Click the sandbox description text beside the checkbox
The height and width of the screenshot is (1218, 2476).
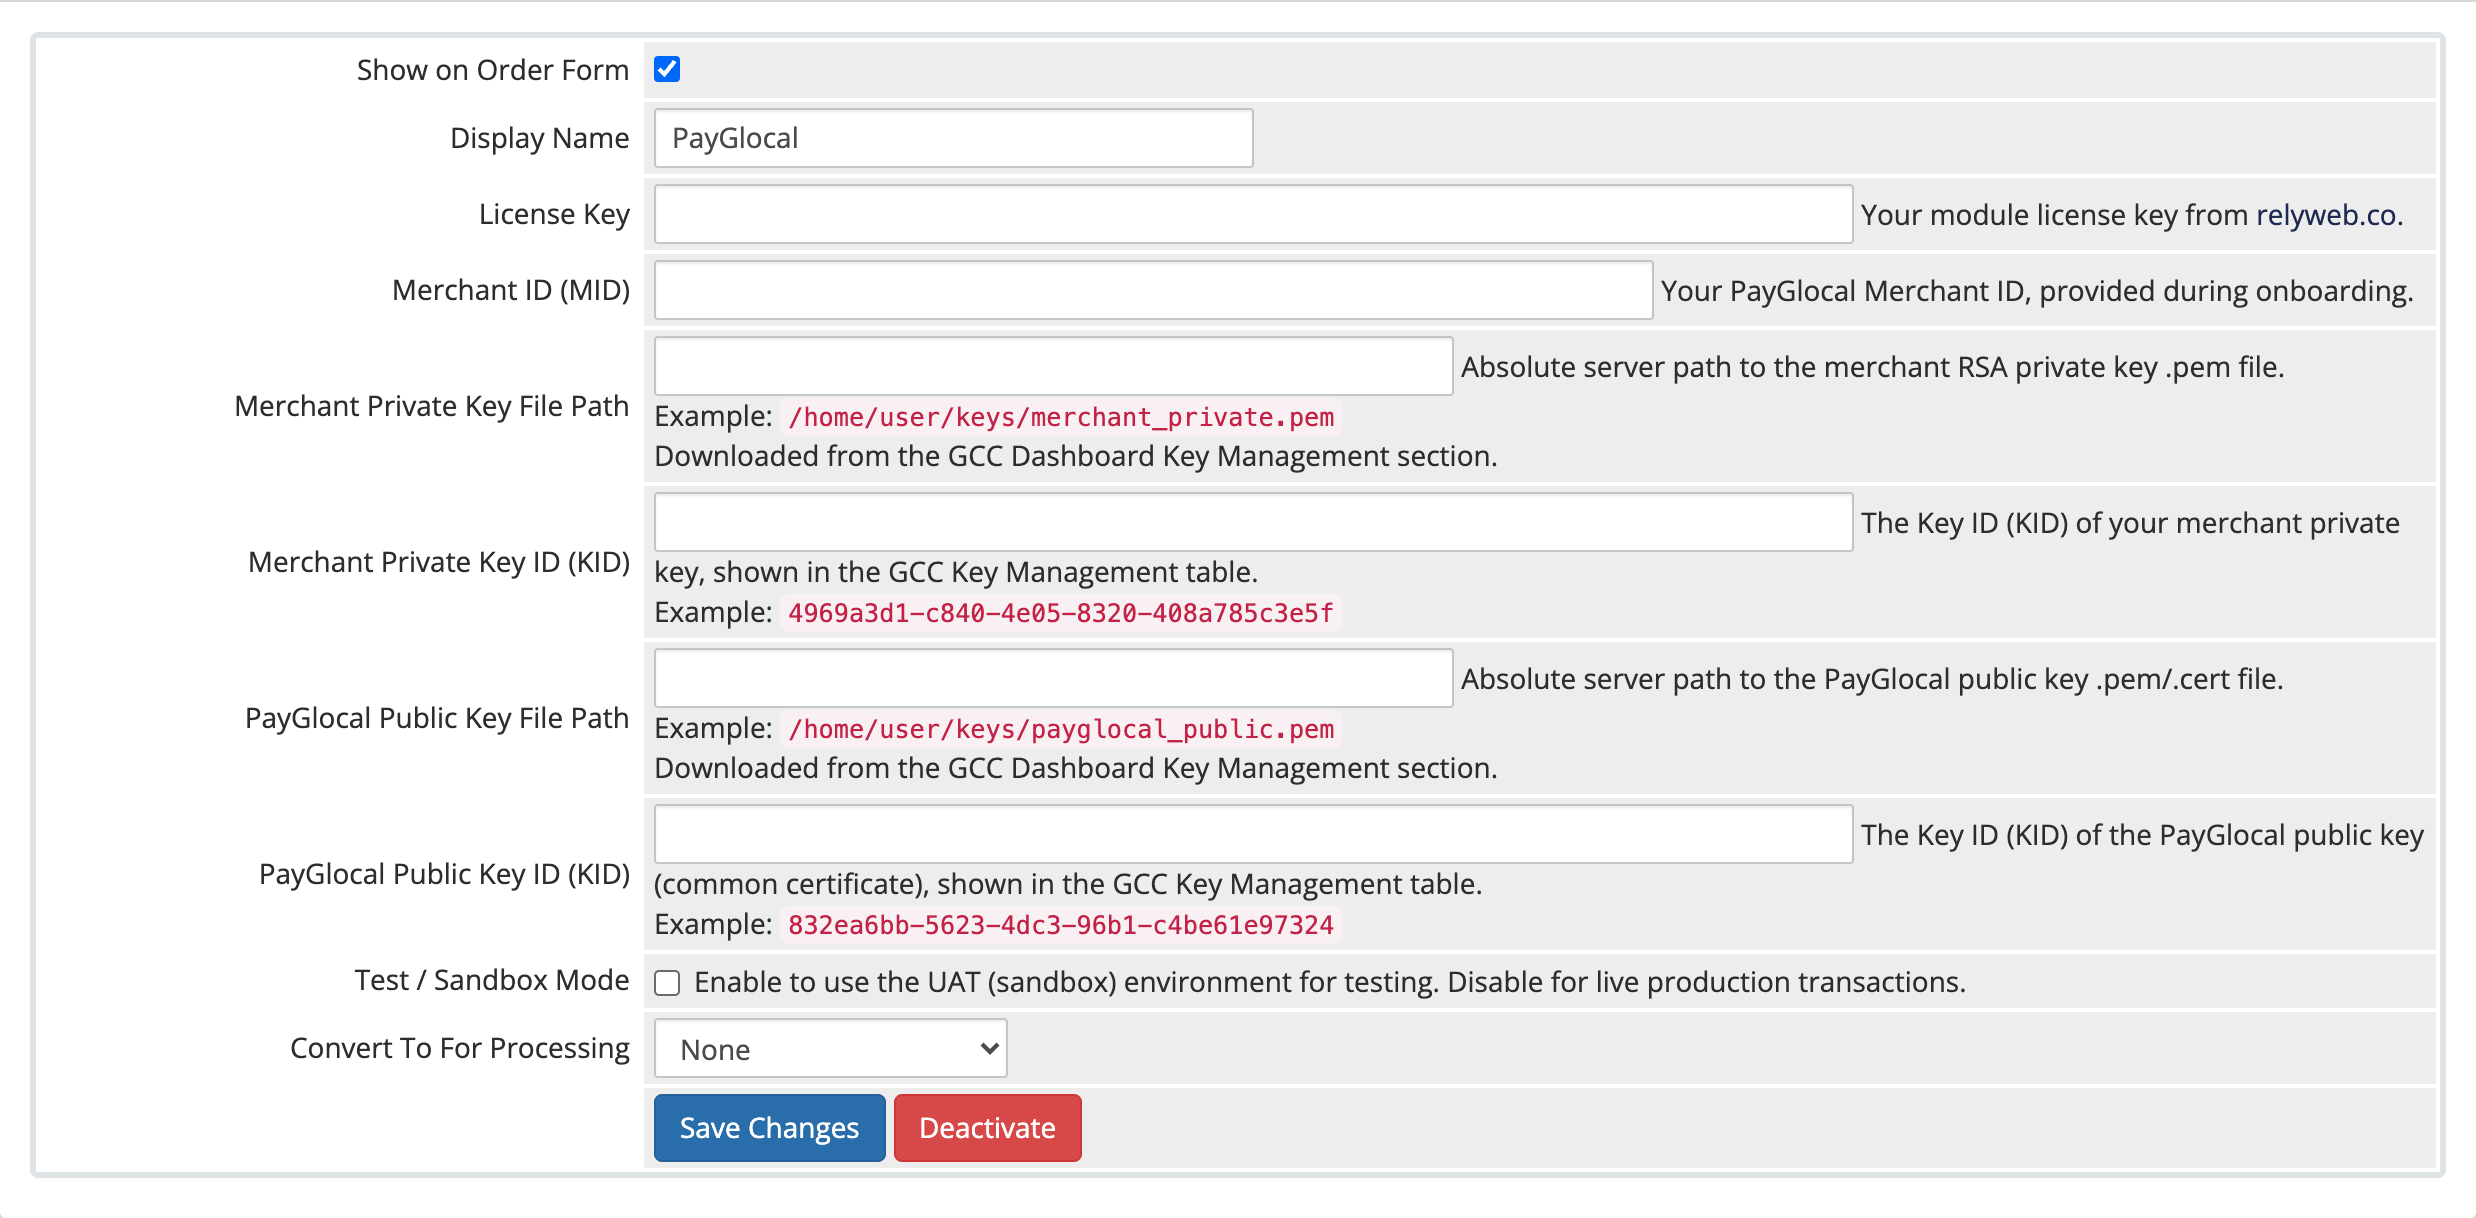[1330, 982]
